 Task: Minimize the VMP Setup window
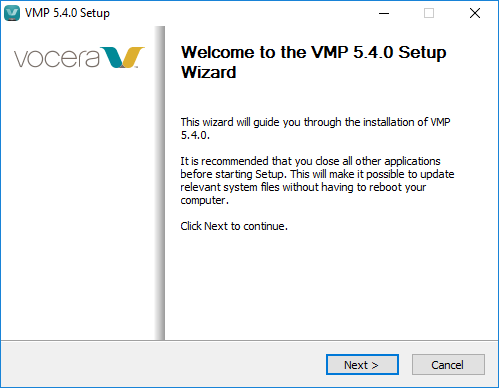(x=384, y=13)
